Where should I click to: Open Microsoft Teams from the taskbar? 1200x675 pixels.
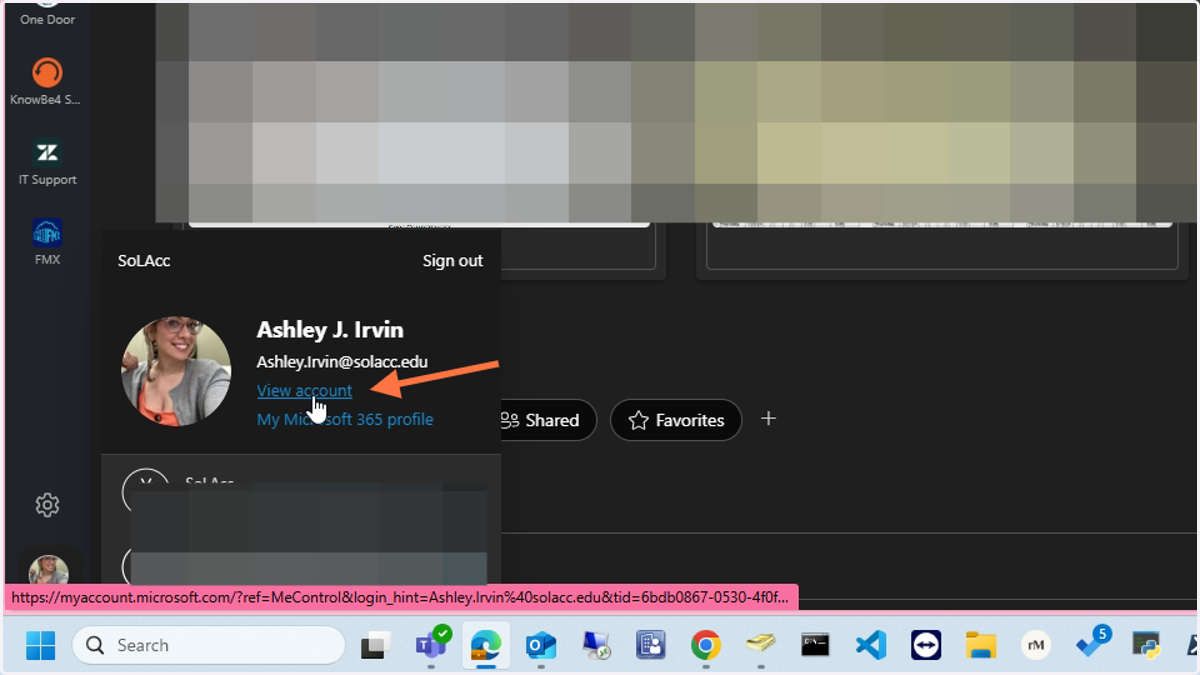(x=432, y=645)
